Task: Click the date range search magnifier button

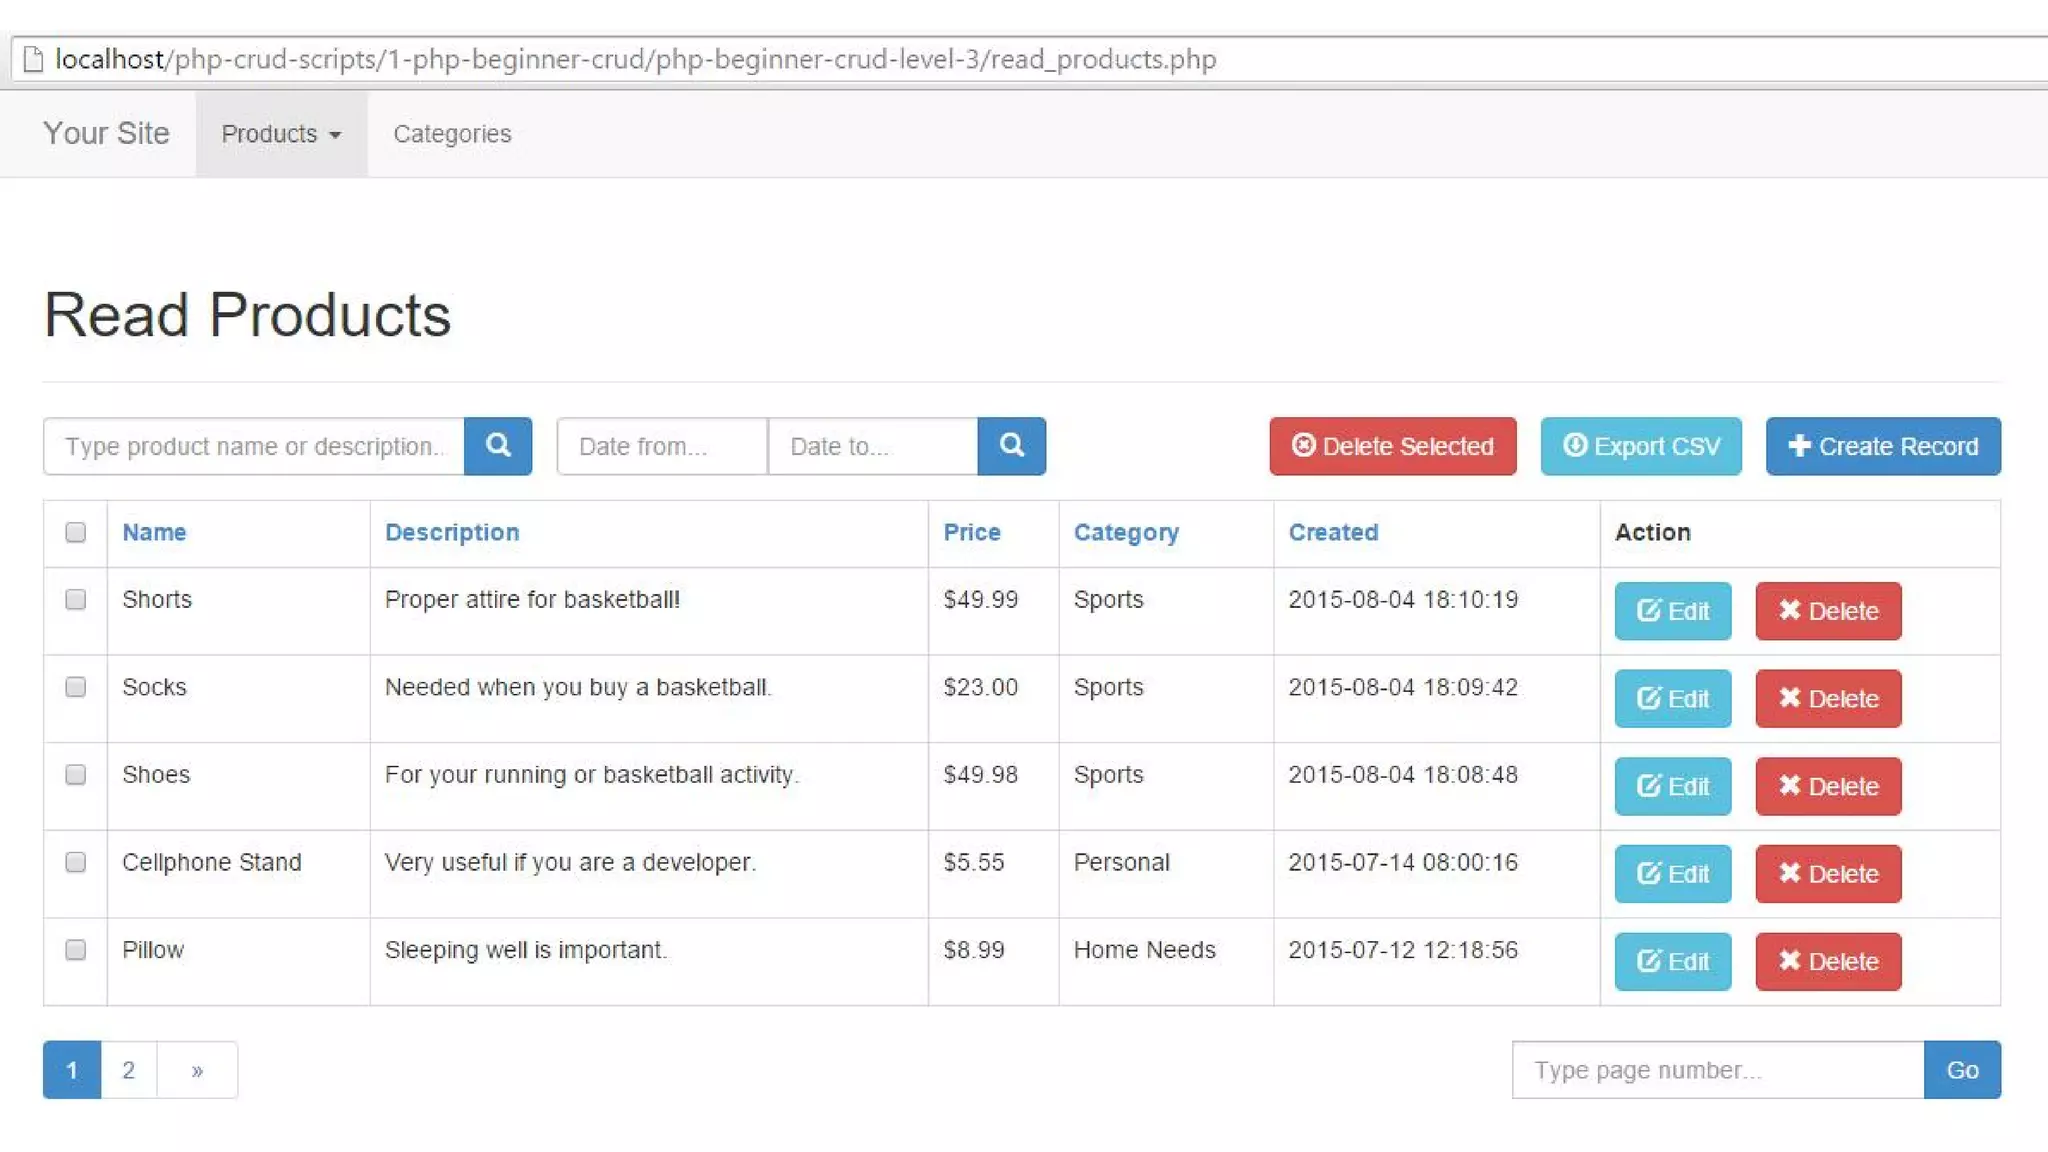Action: 1011,446
